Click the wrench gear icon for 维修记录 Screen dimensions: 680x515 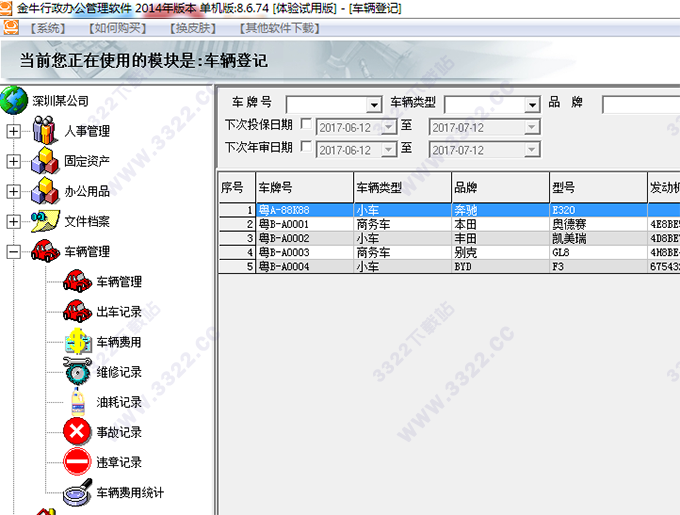tap(77, 371)
